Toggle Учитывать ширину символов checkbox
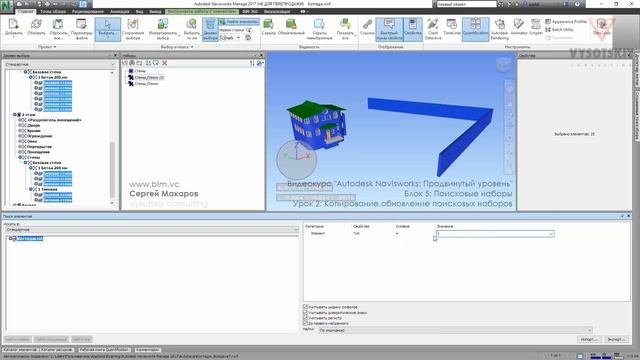The image size is (640, 360). 305,307
